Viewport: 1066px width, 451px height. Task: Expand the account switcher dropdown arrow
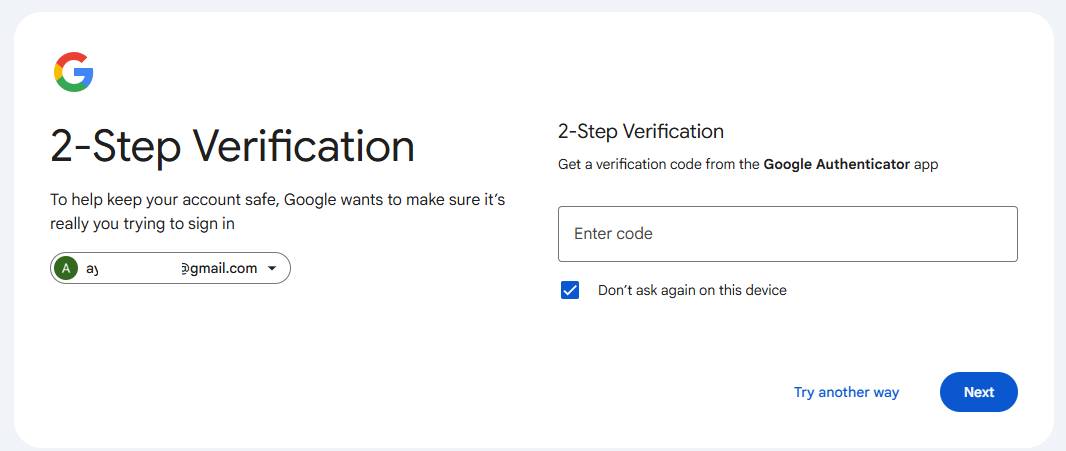(272, 268)
